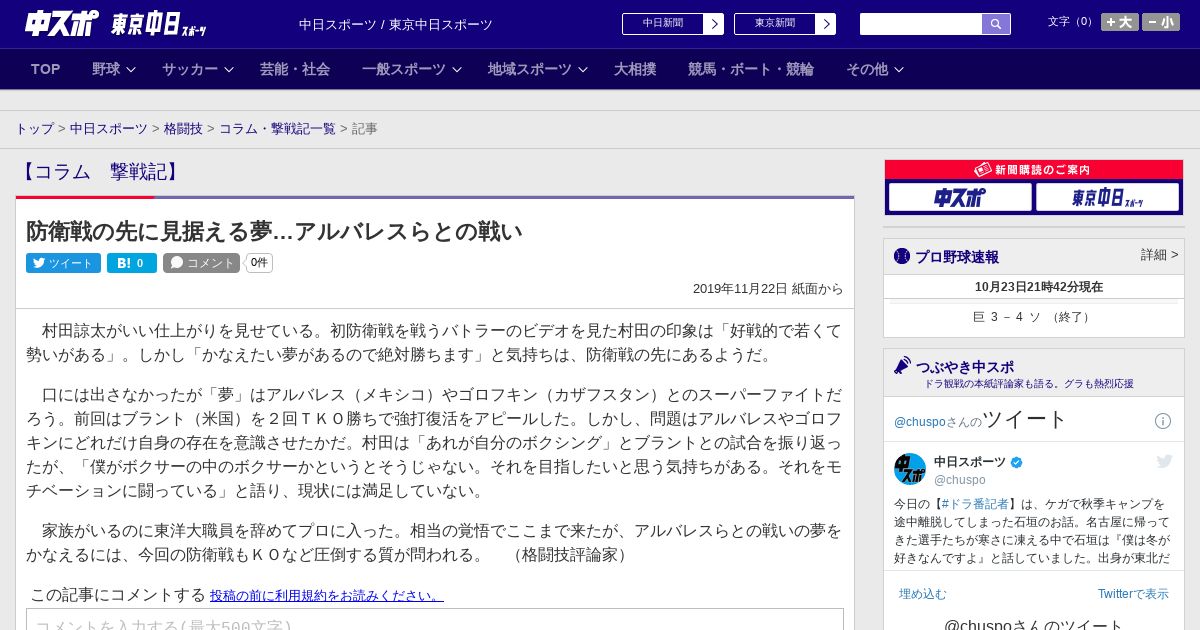Open プロ野球速報 詳細 link
The height and width of the screenshot is (630, 1200).
coord(1159,255)
